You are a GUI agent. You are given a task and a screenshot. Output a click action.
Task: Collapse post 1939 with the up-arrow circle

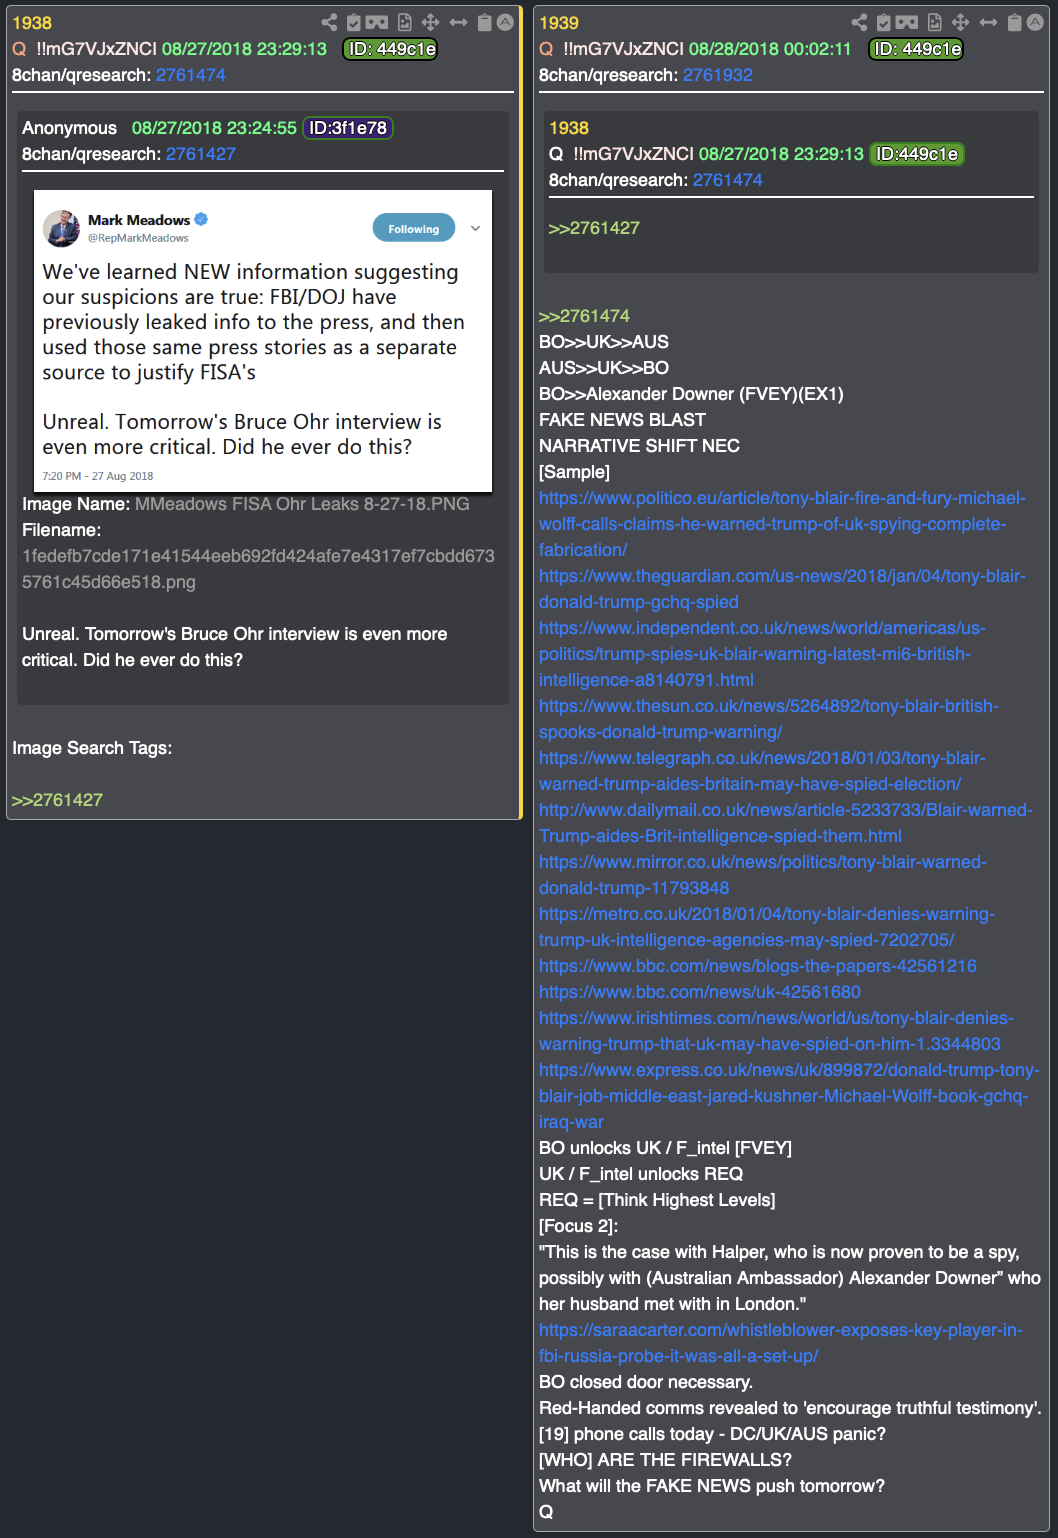coord(1035,22)
